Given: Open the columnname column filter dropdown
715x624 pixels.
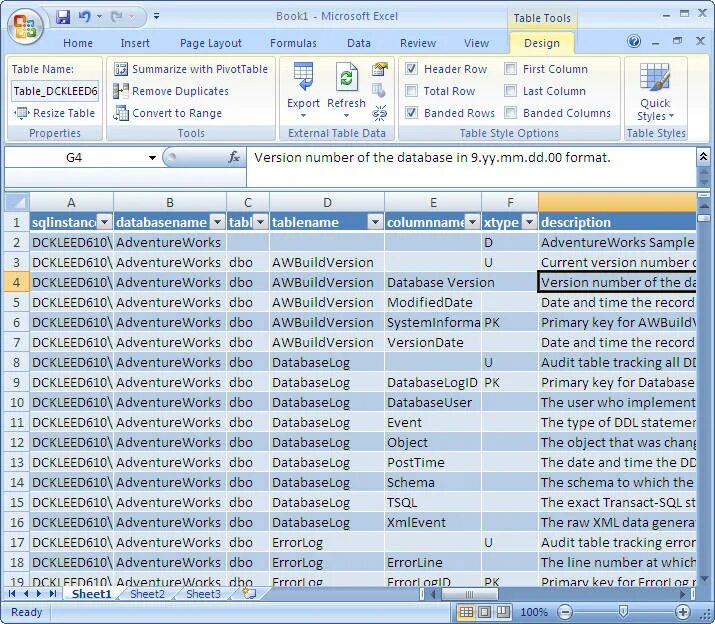Looking at the screenshot, I should 472,222.
